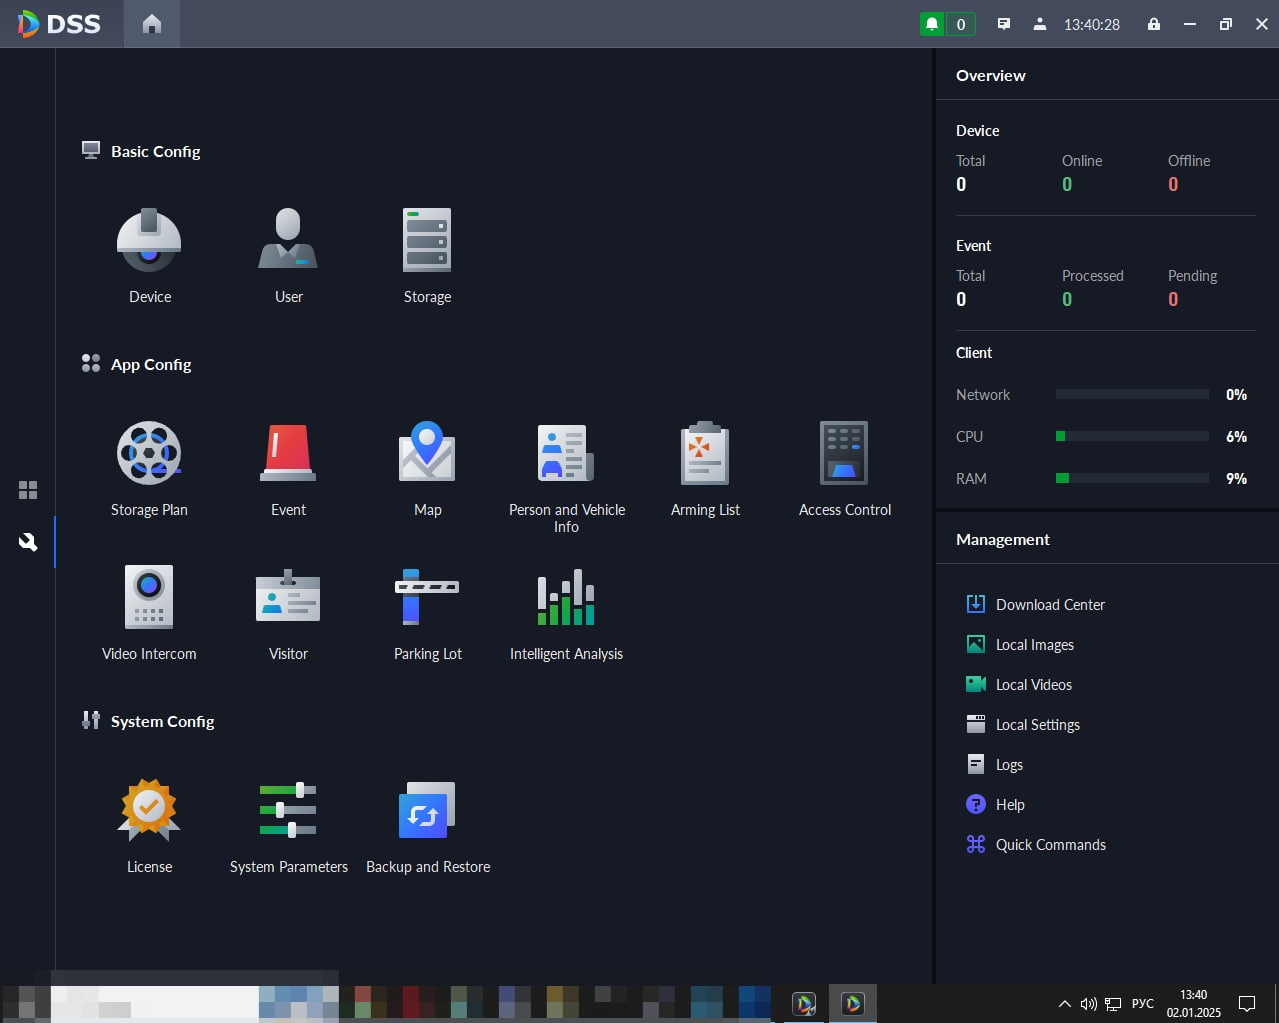Open the Map module
1279x1023 pixels.
click(x=427, y=453)
